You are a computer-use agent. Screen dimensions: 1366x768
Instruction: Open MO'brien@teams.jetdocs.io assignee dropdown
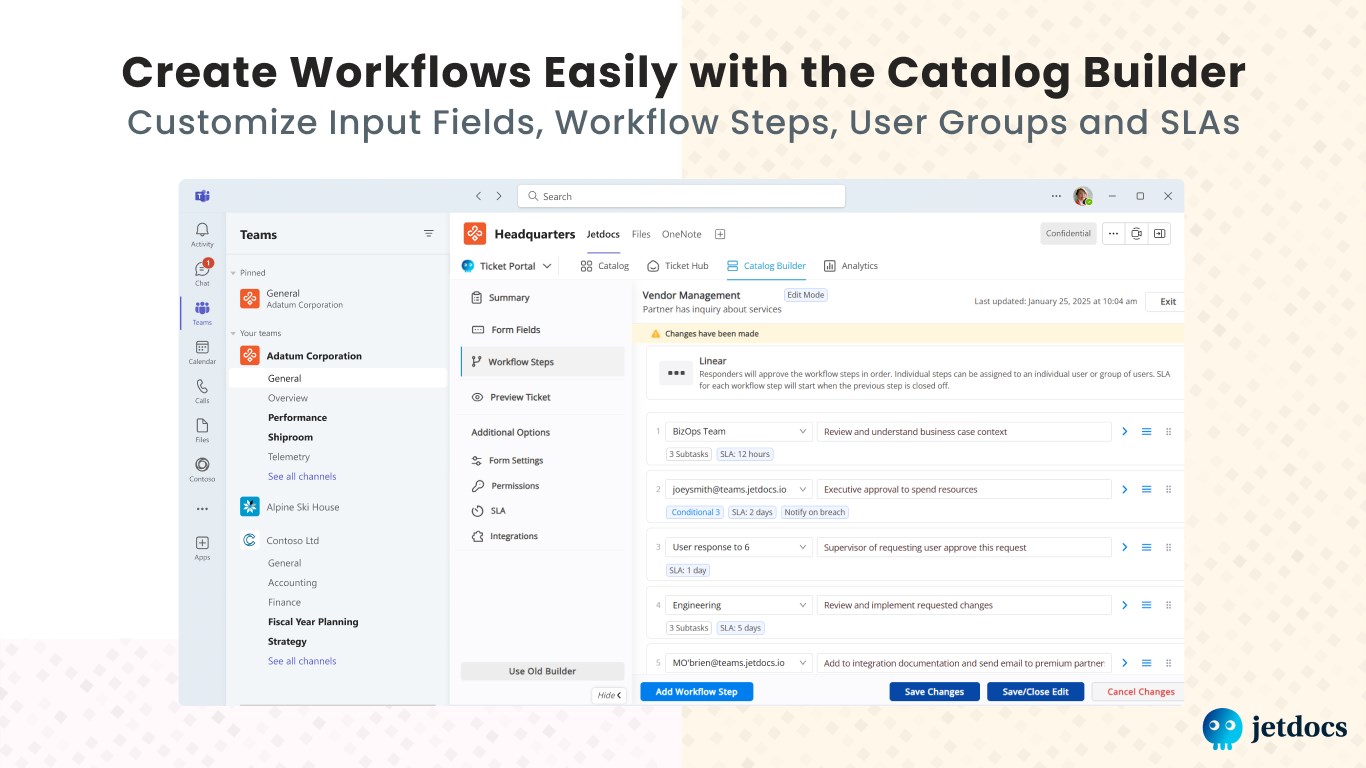(x=739, y=663)
